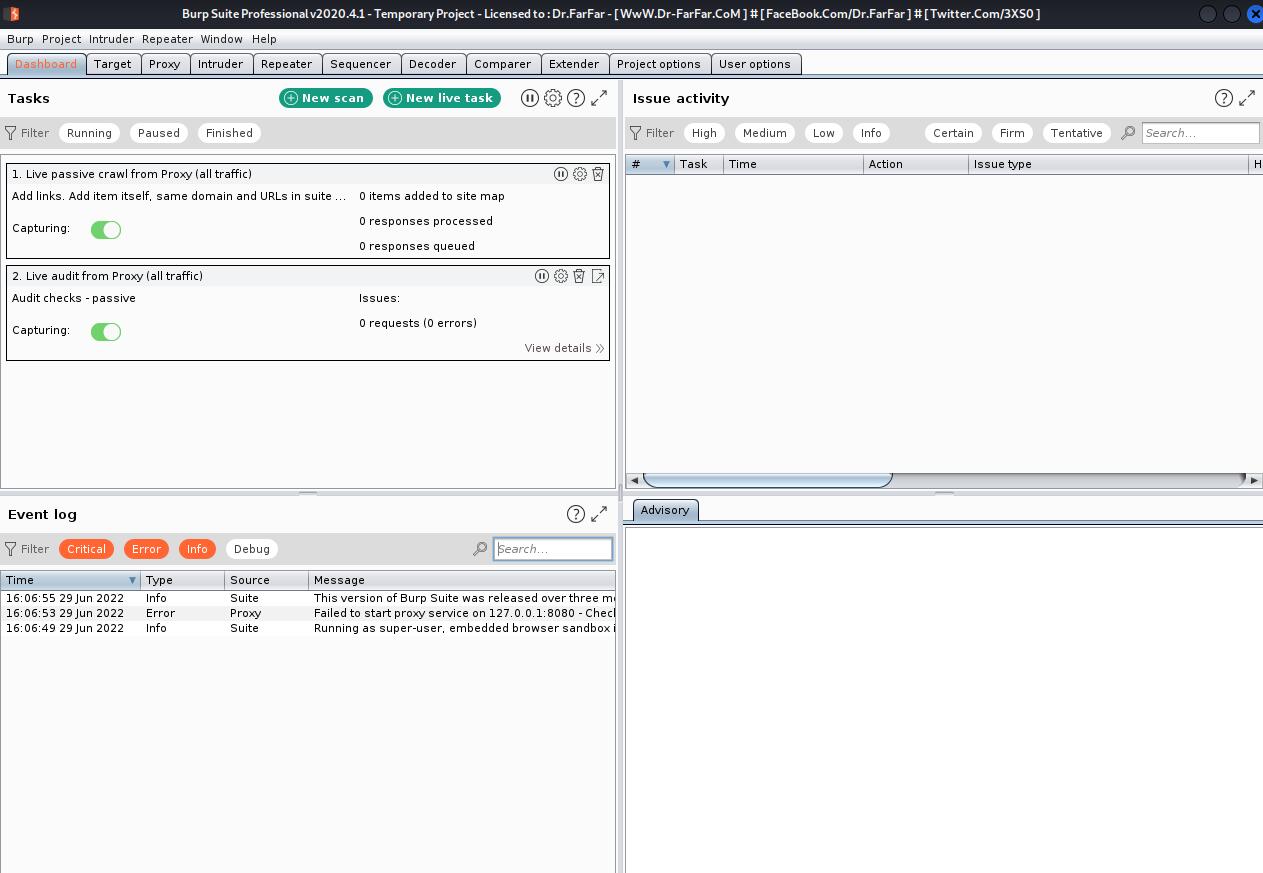Delete the Live passive crawl task
This screenshot has height=873, width=1263.
598,174
